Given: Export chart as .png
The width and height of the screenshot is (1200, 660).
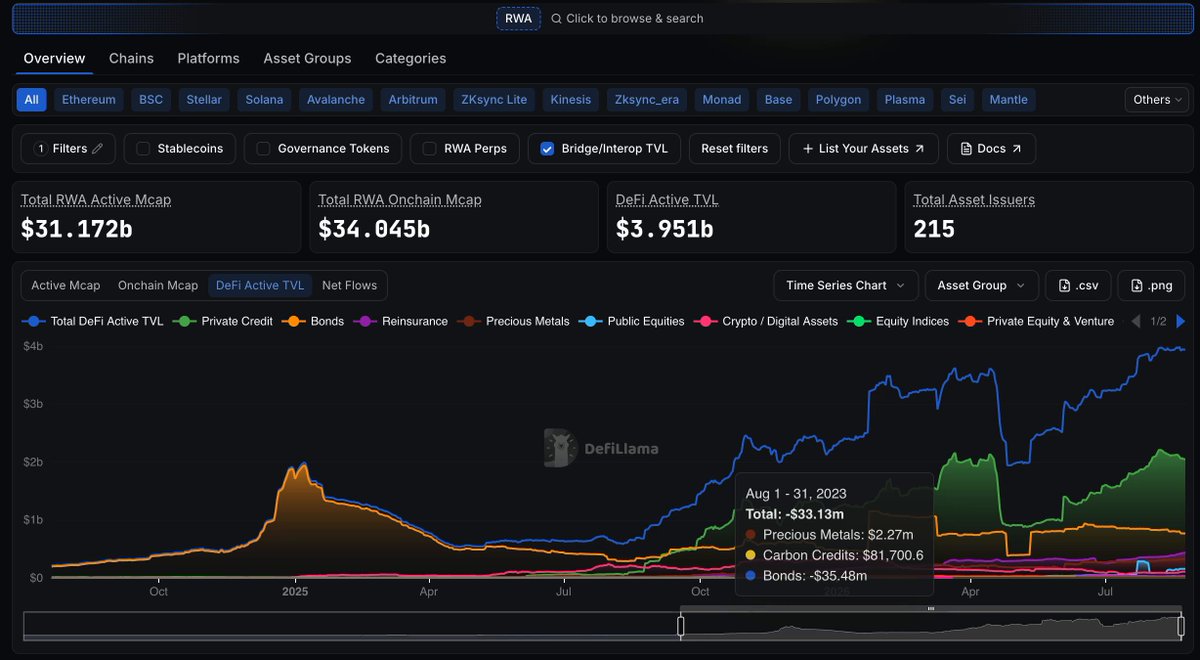Looking at the screenshot, I should point(1151,285).
